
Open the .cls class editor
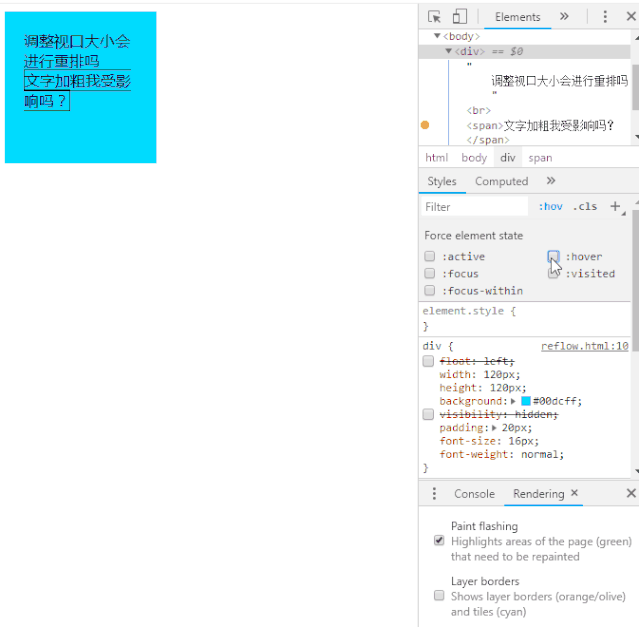(x=585, y=207)
